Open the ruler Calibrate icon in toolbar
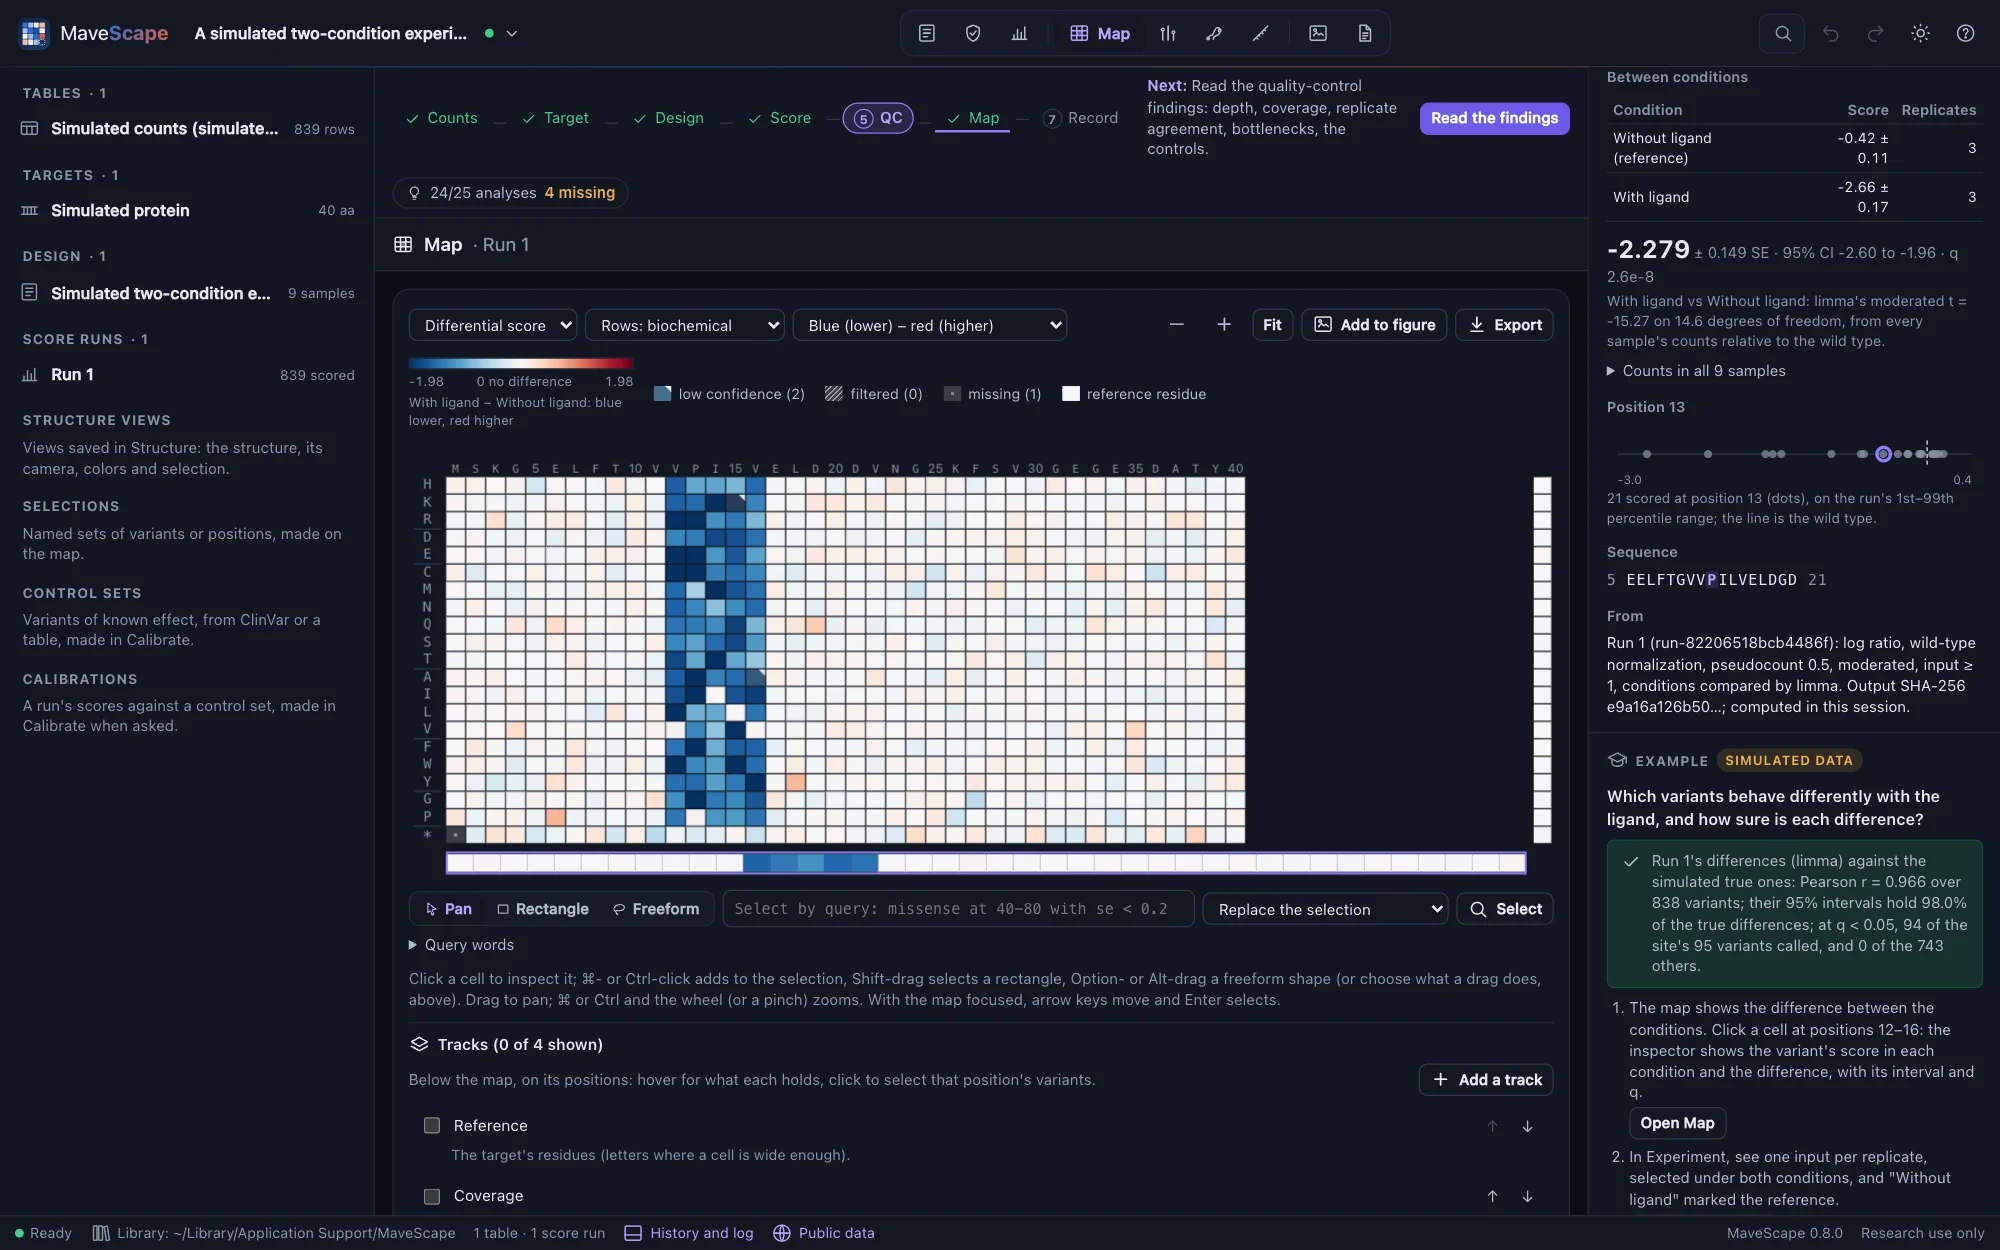The height and width of the screenshot is (1250, 2000). [x=1261, y=33]
